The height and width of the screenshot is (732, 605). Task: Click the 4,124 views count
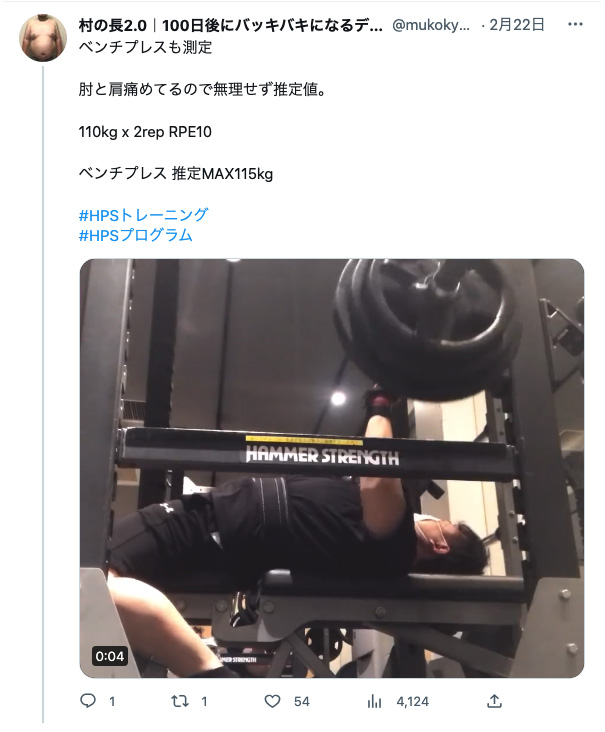(413, 701)
